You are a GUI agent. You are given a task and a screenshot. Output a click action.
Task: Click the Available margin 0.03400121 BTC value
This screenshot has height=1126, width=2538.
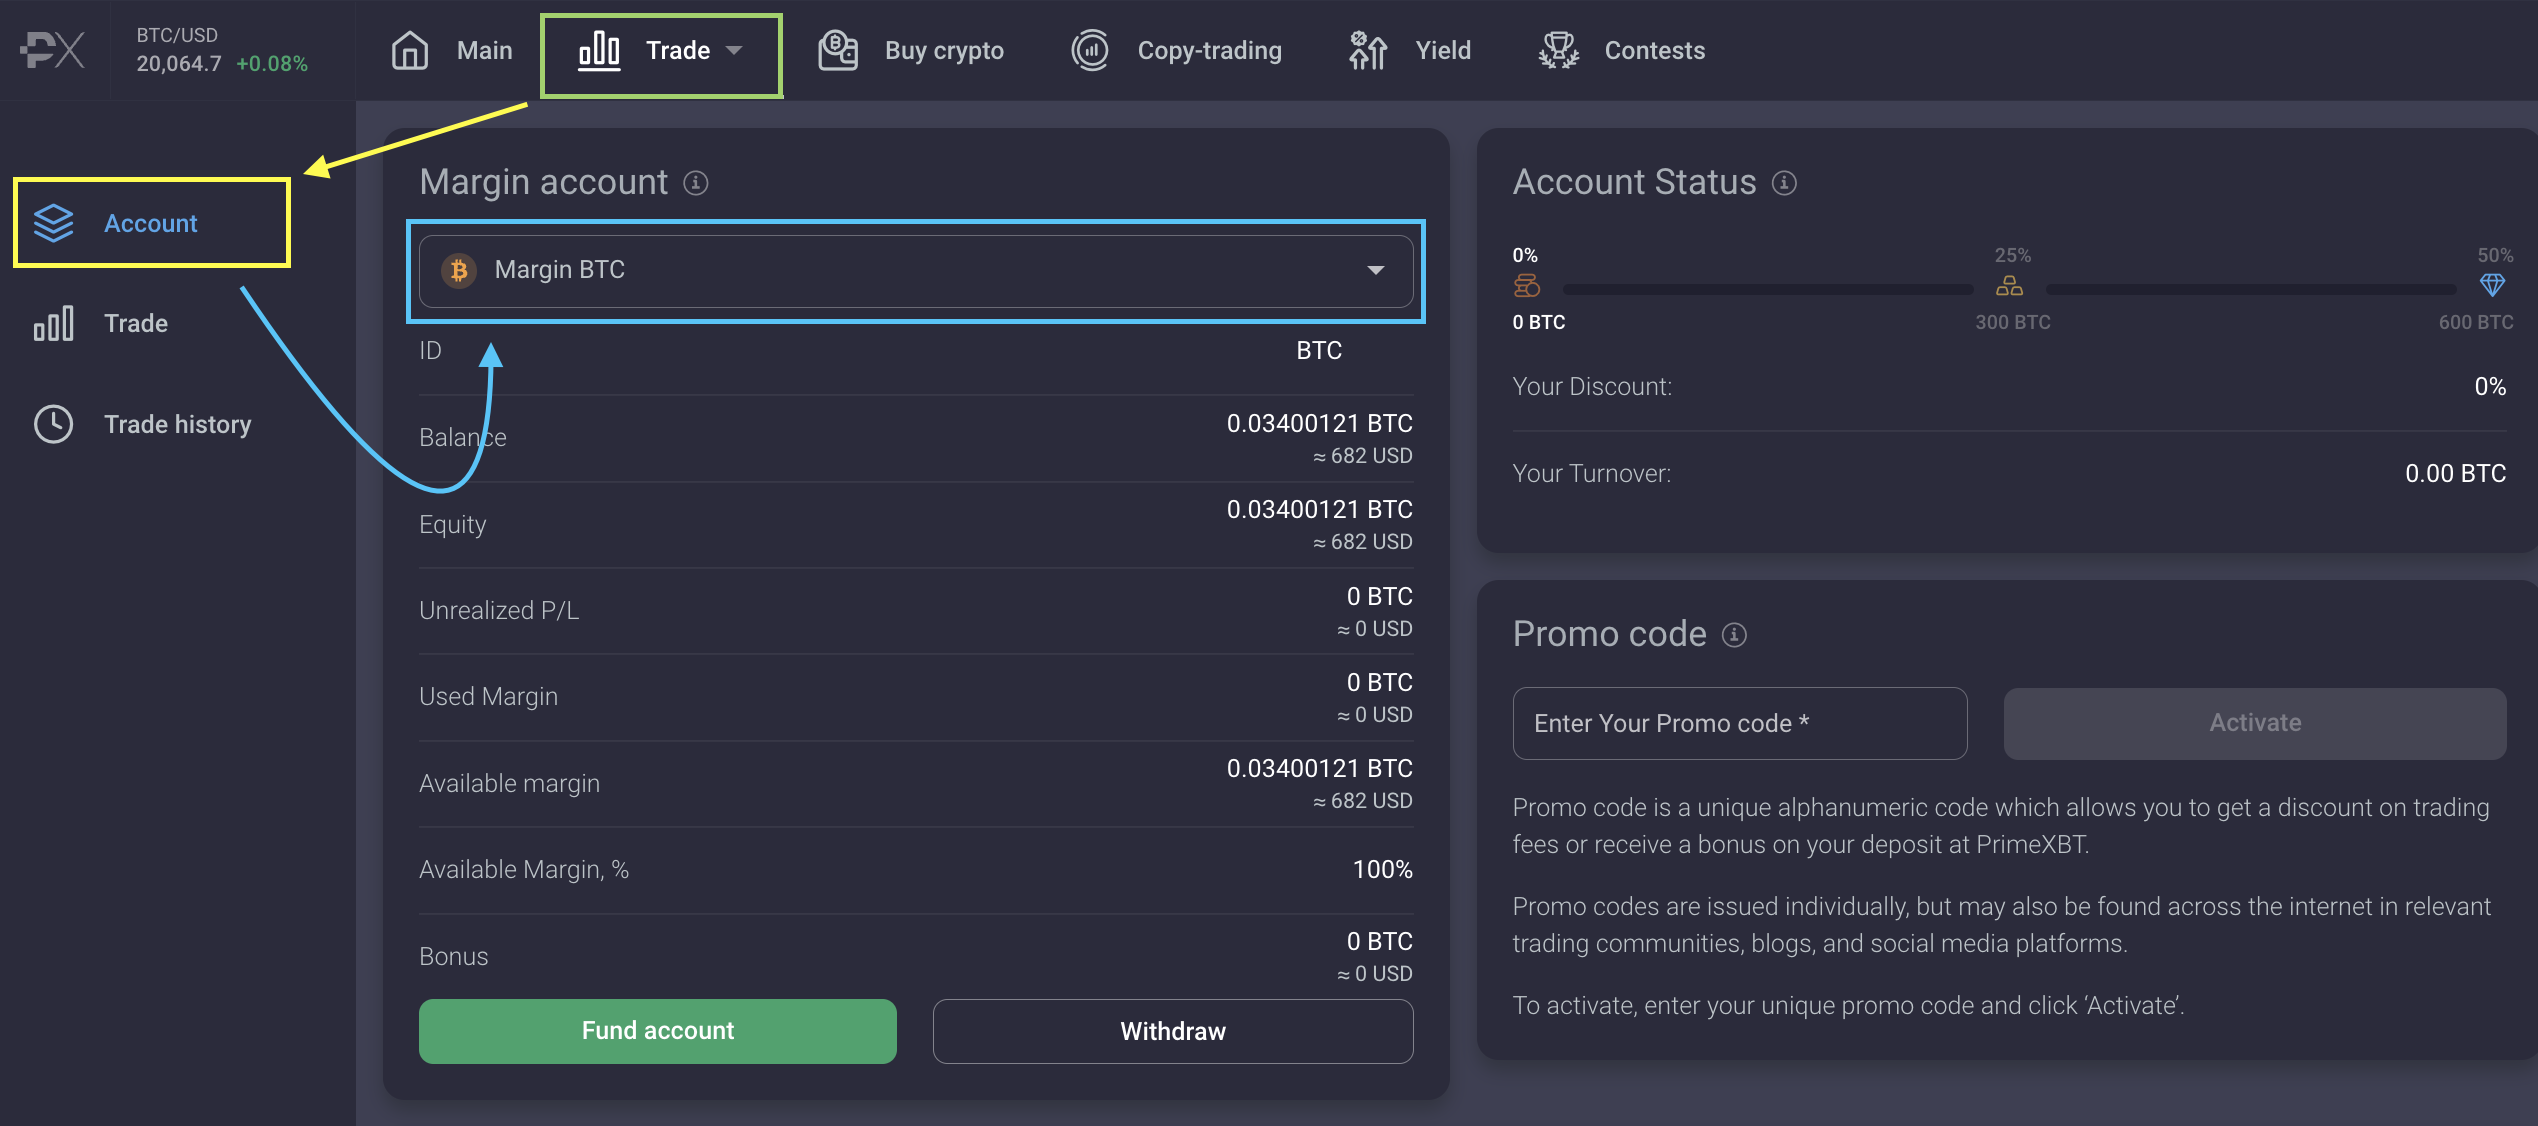pyautogui.click(x=1320, y=769)
